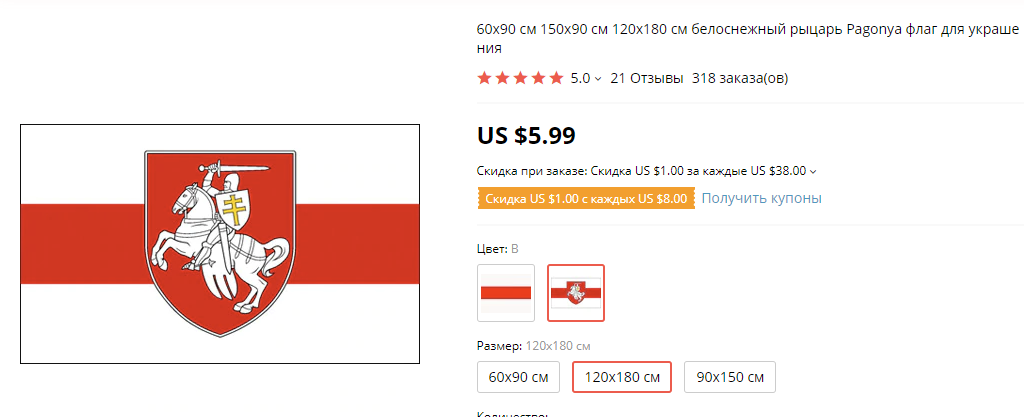Select the 60x90 см size option
1024x417 pixels.
click(x=518, y=377)
